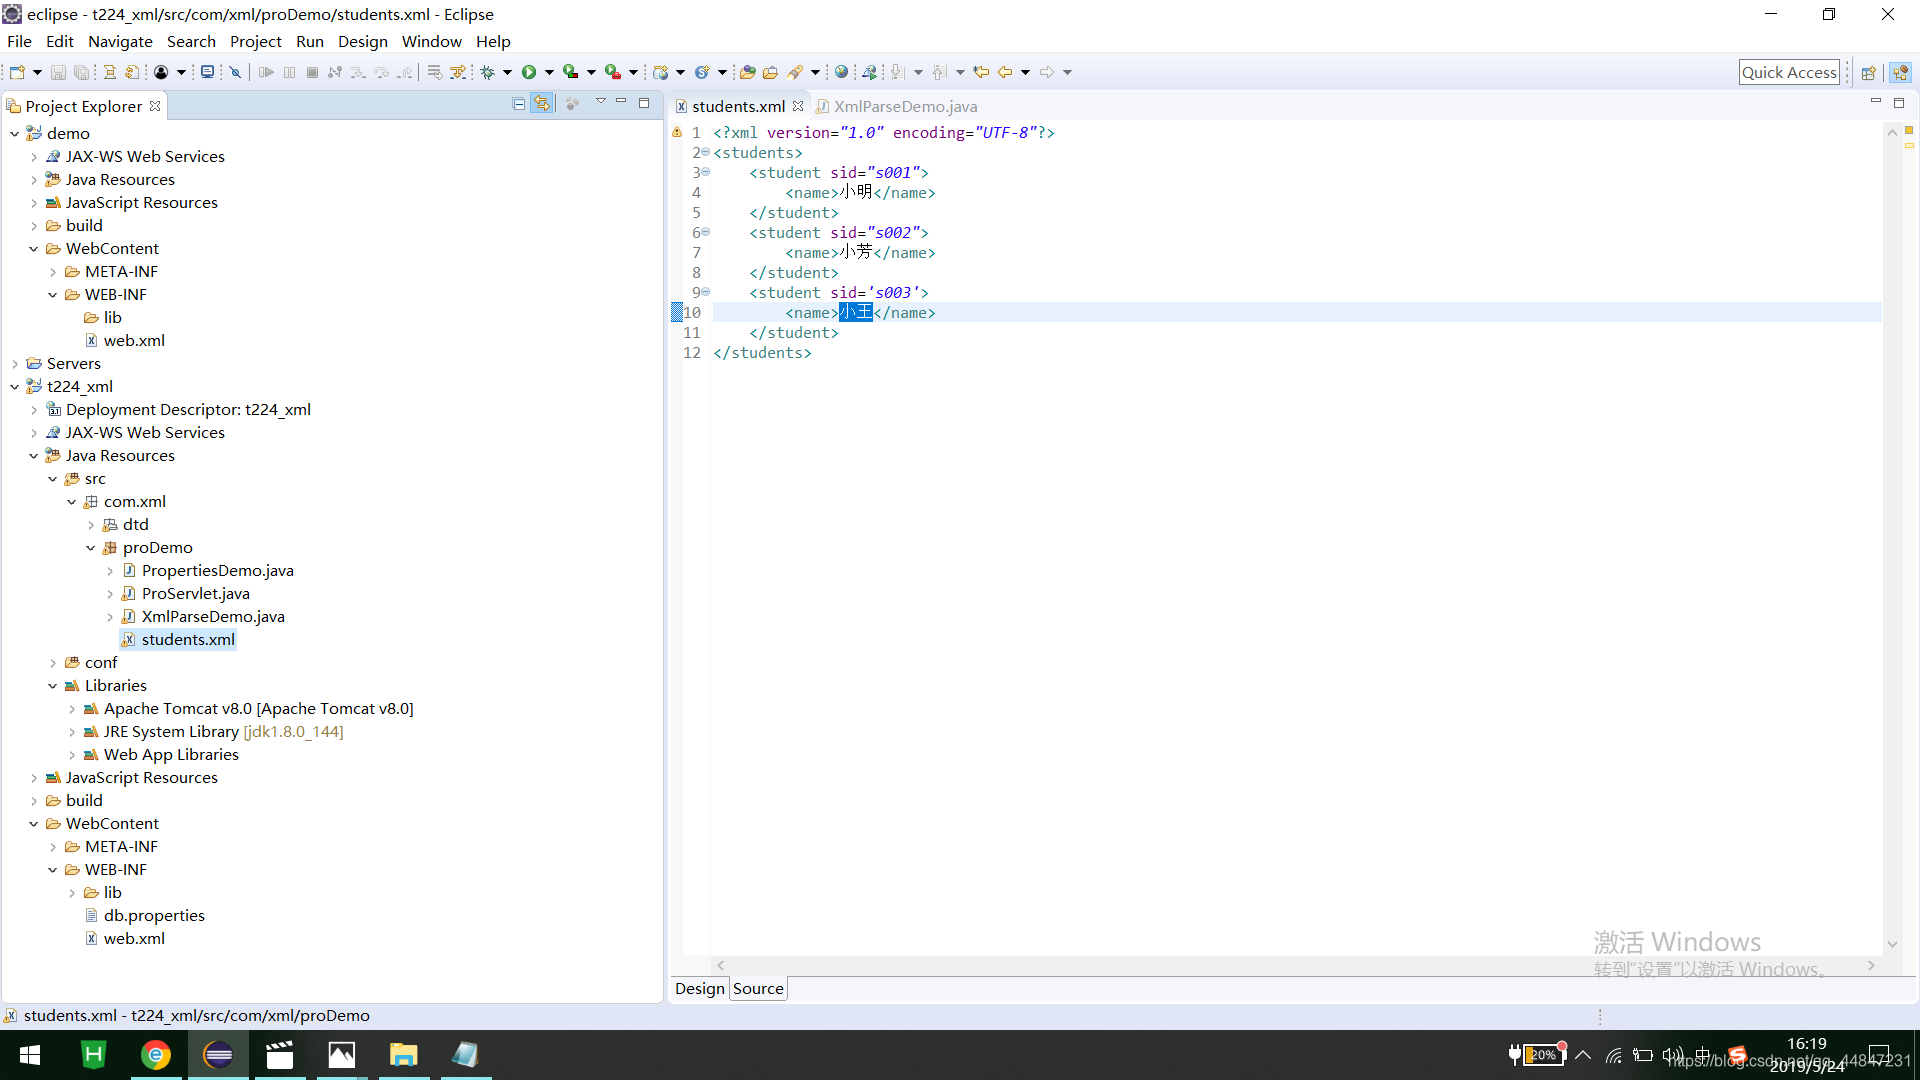Click the New Dynamic Web Project icon
The image size is (1920, 1080).
pyautogui.click(x=661, y=72)
